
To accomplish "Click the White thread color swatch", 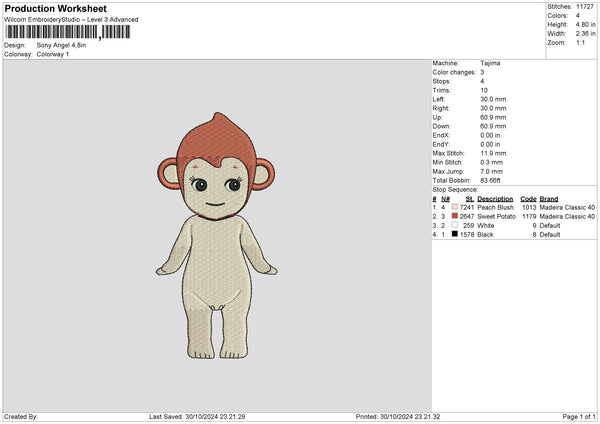I will pyautogui.click(x=456, y=225).
